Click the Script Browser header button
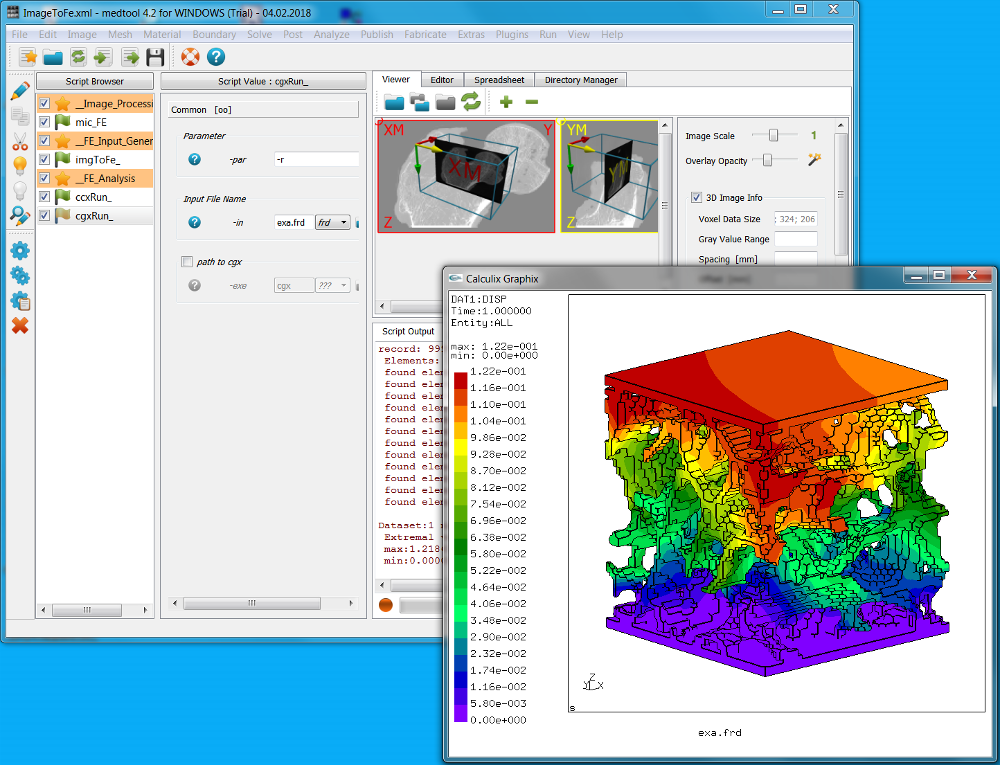The height and width of the screenshot is (765, 1000). point(94,81)
